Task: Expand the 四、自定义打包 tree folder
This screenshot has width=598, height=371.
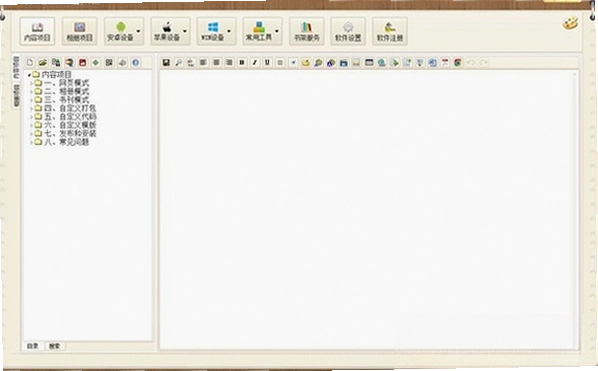Action: 31,108
